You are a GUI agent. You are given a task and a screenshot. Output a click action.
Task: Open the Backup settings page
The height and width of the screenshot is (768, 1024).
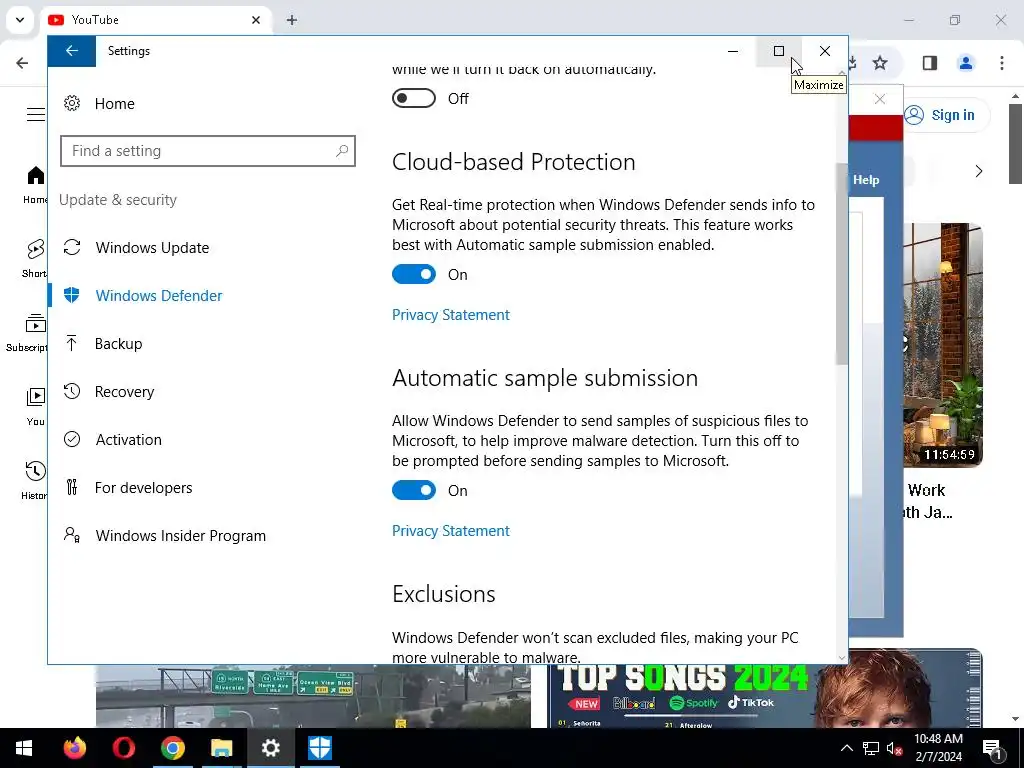(x=118, y=344)
